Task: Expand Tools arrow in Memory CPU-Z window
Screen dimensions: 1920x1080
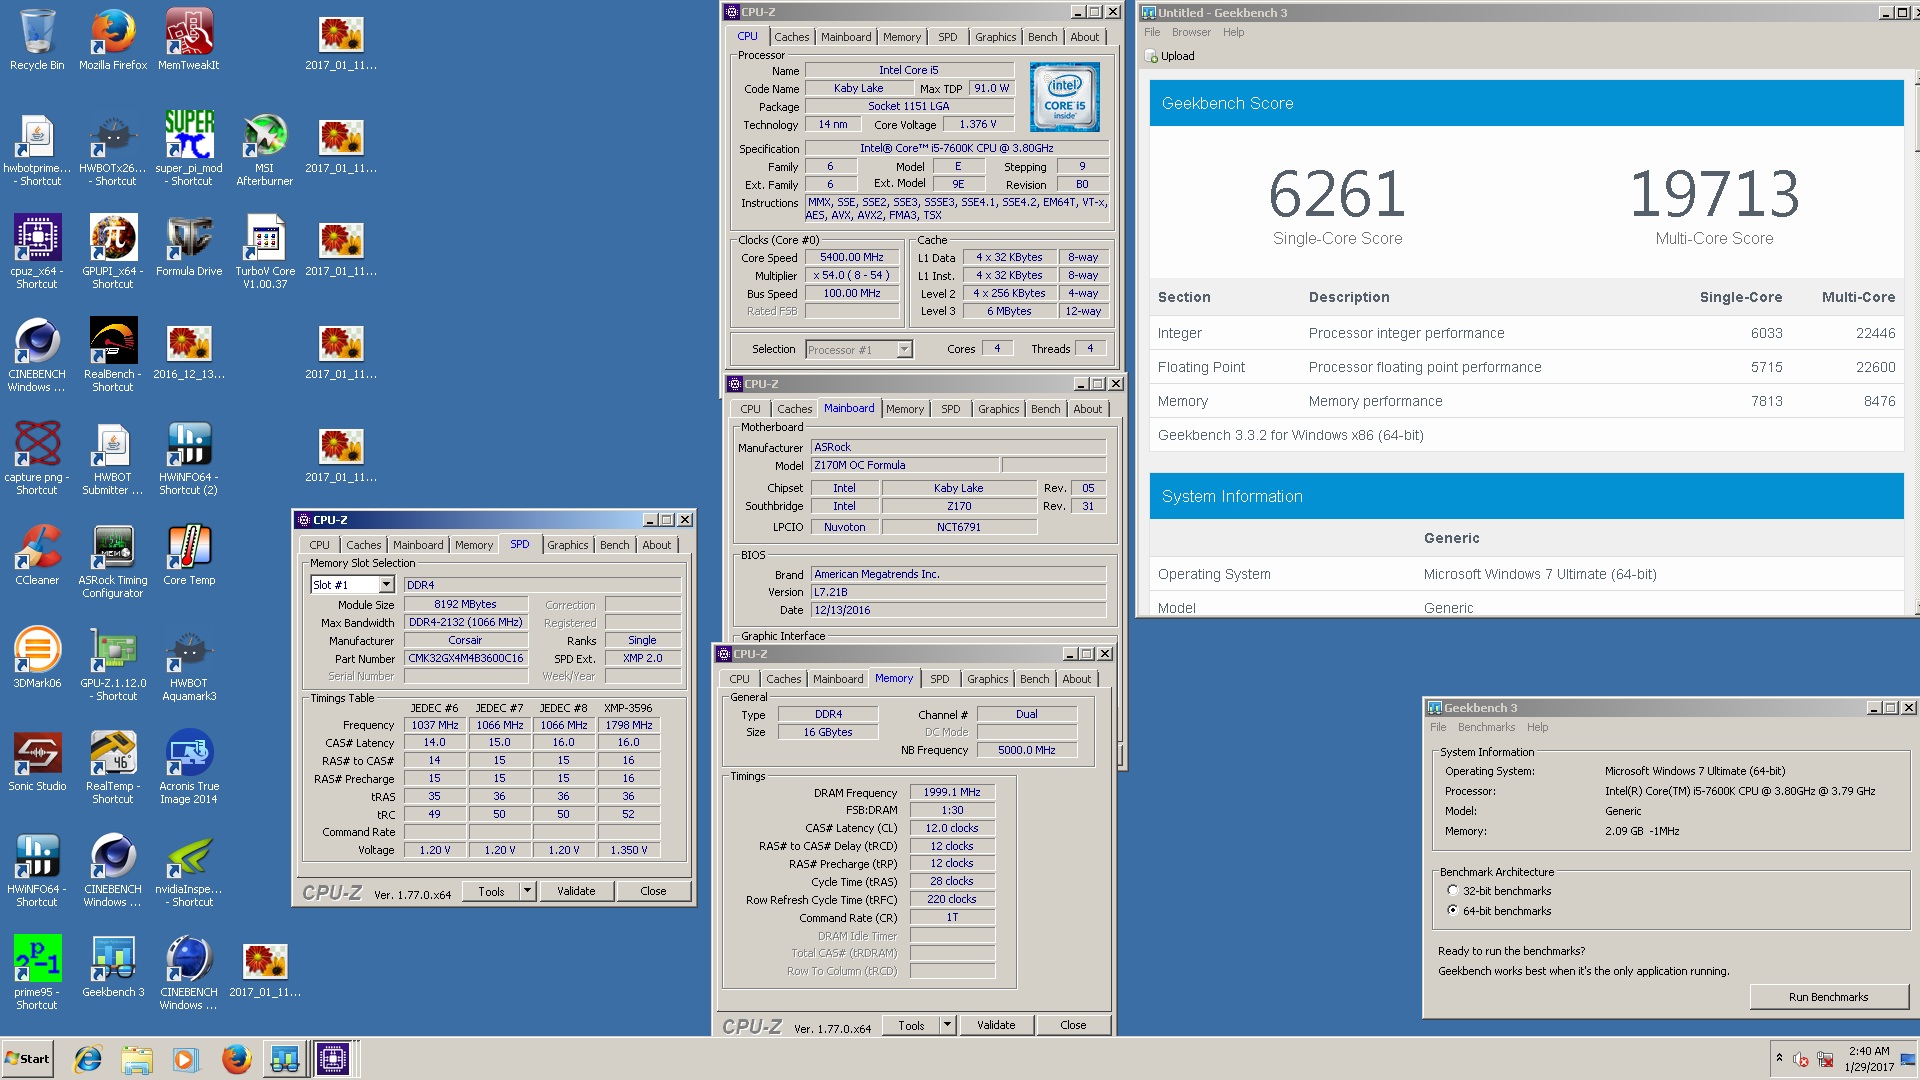Action: coord(947,1025)
